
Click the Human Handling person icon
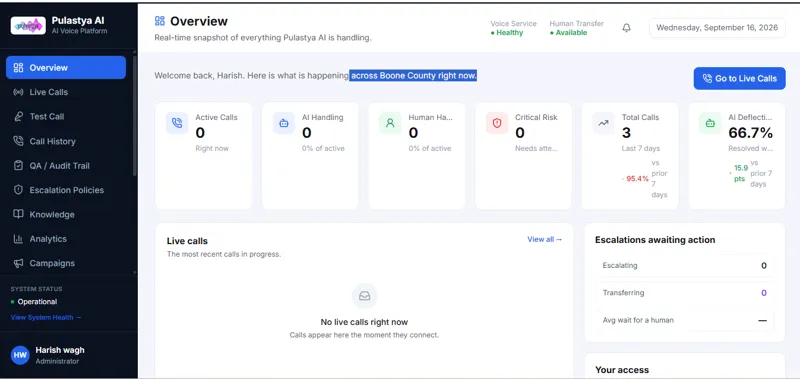390,123
